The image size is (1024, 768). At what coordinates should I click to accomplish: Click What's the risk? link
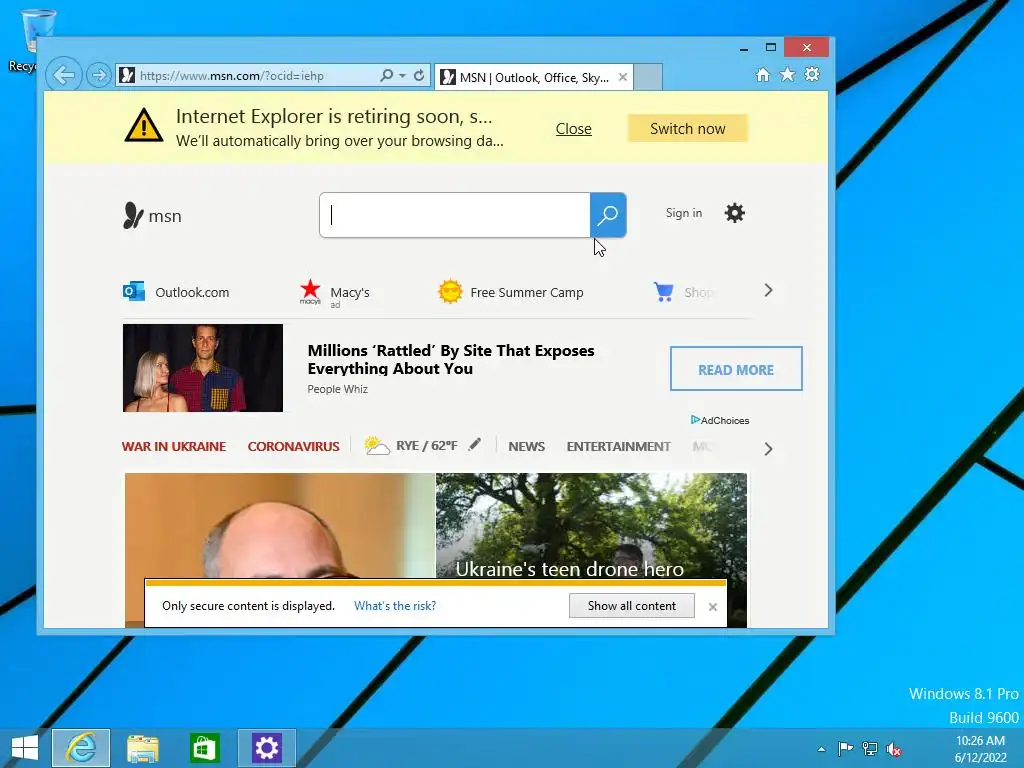[x=395, y=606]
